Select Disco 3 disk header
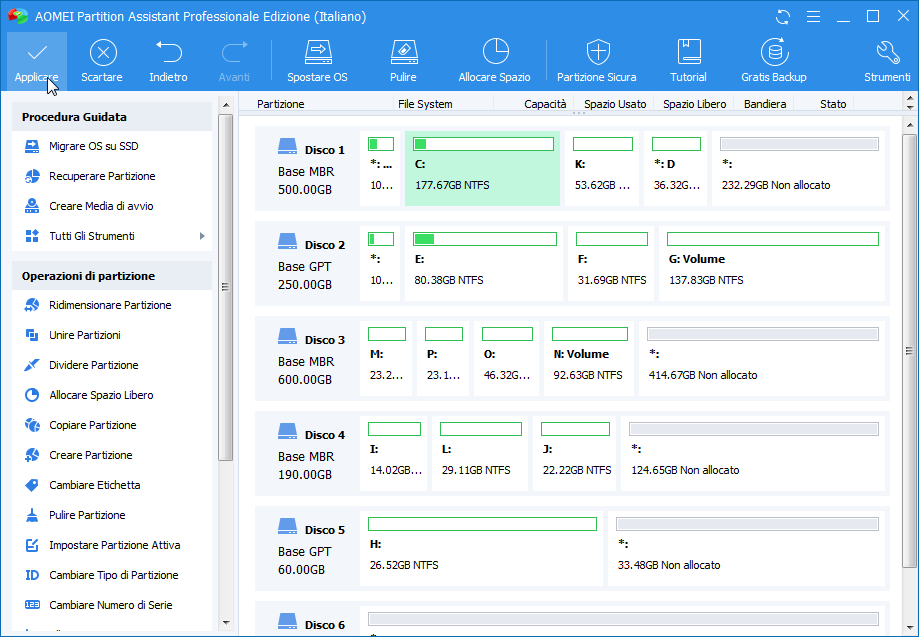This screenshot has height=637, width=919. pos(307,359)
